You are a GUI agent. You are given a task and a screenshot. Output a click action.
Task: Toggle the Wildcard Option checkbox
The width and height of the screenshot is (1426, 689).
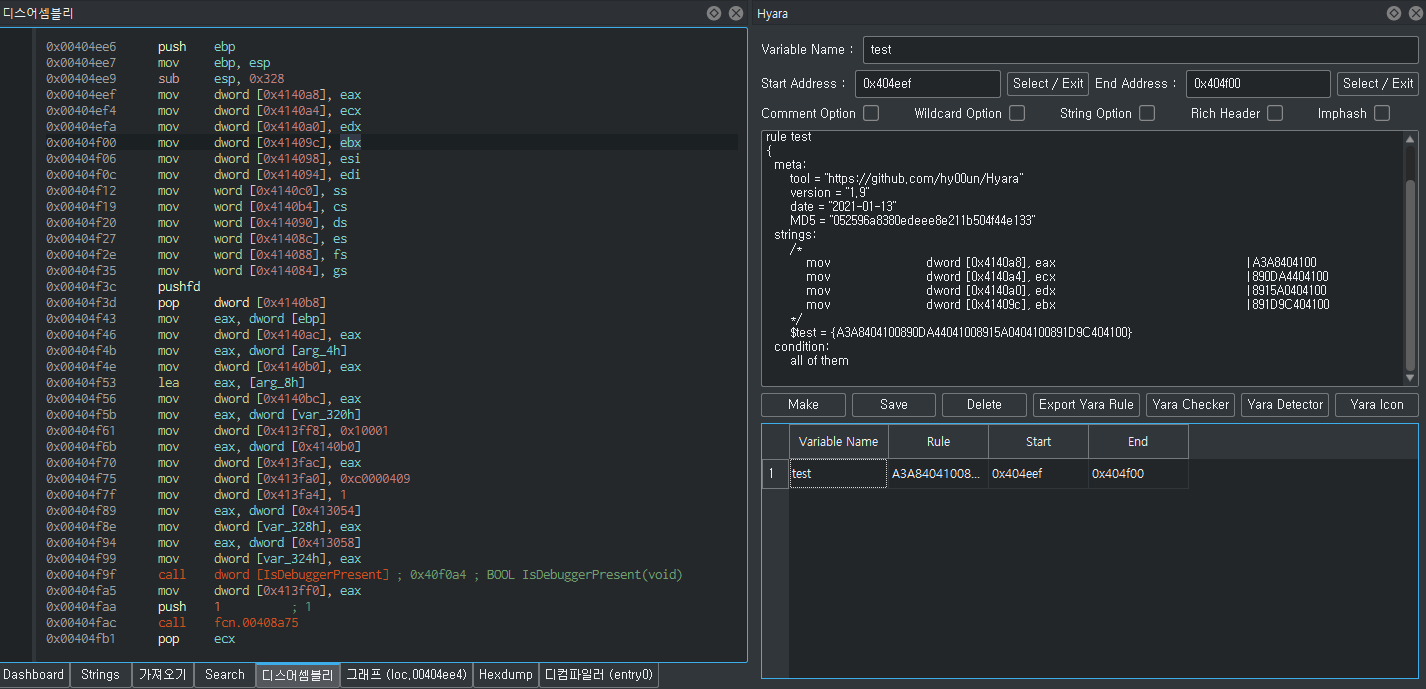tap(1016, 113)
